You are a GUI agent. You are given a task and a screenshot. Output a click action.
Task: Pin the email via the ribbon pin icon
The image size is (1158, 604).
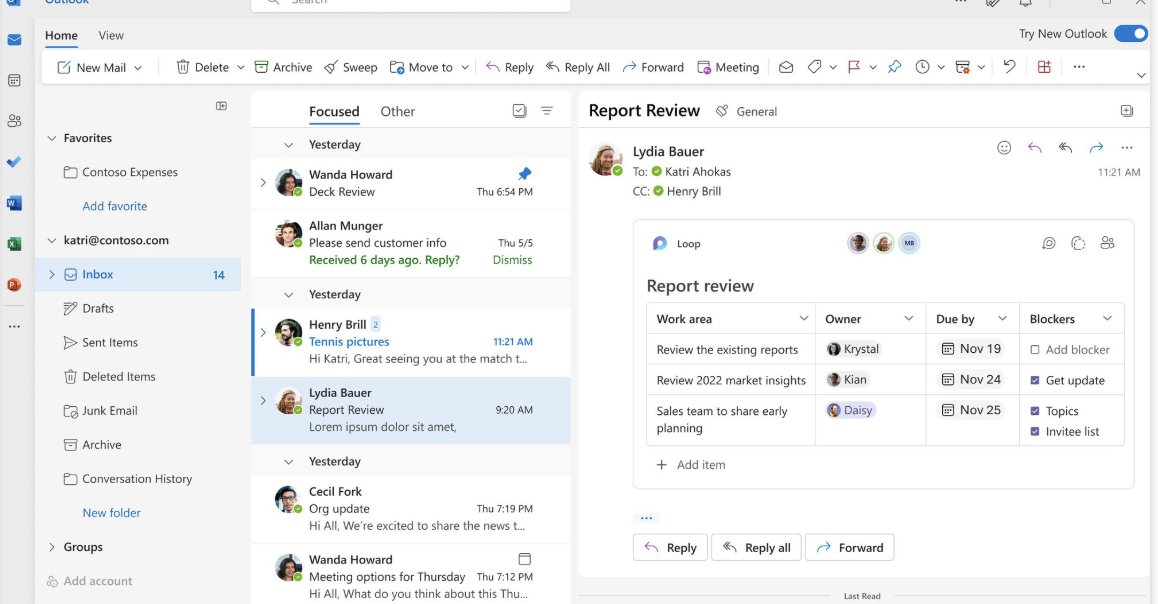893,67
